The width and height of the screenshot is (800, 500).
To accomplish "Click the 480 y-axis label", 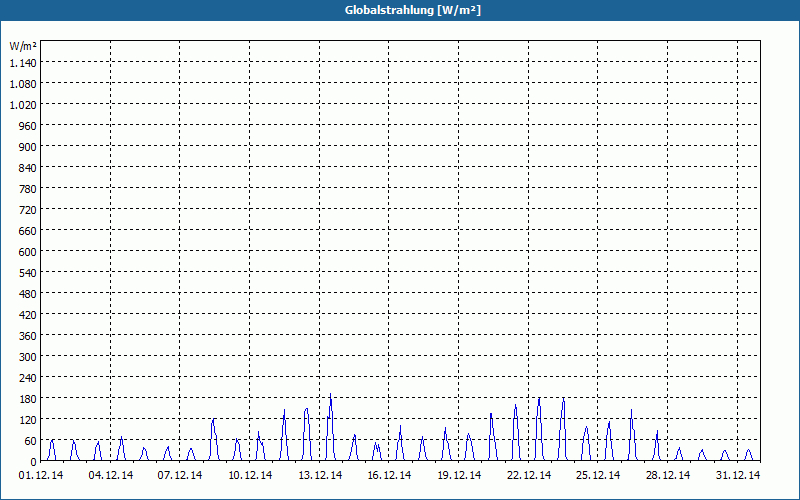I will (x=28, y=294).
